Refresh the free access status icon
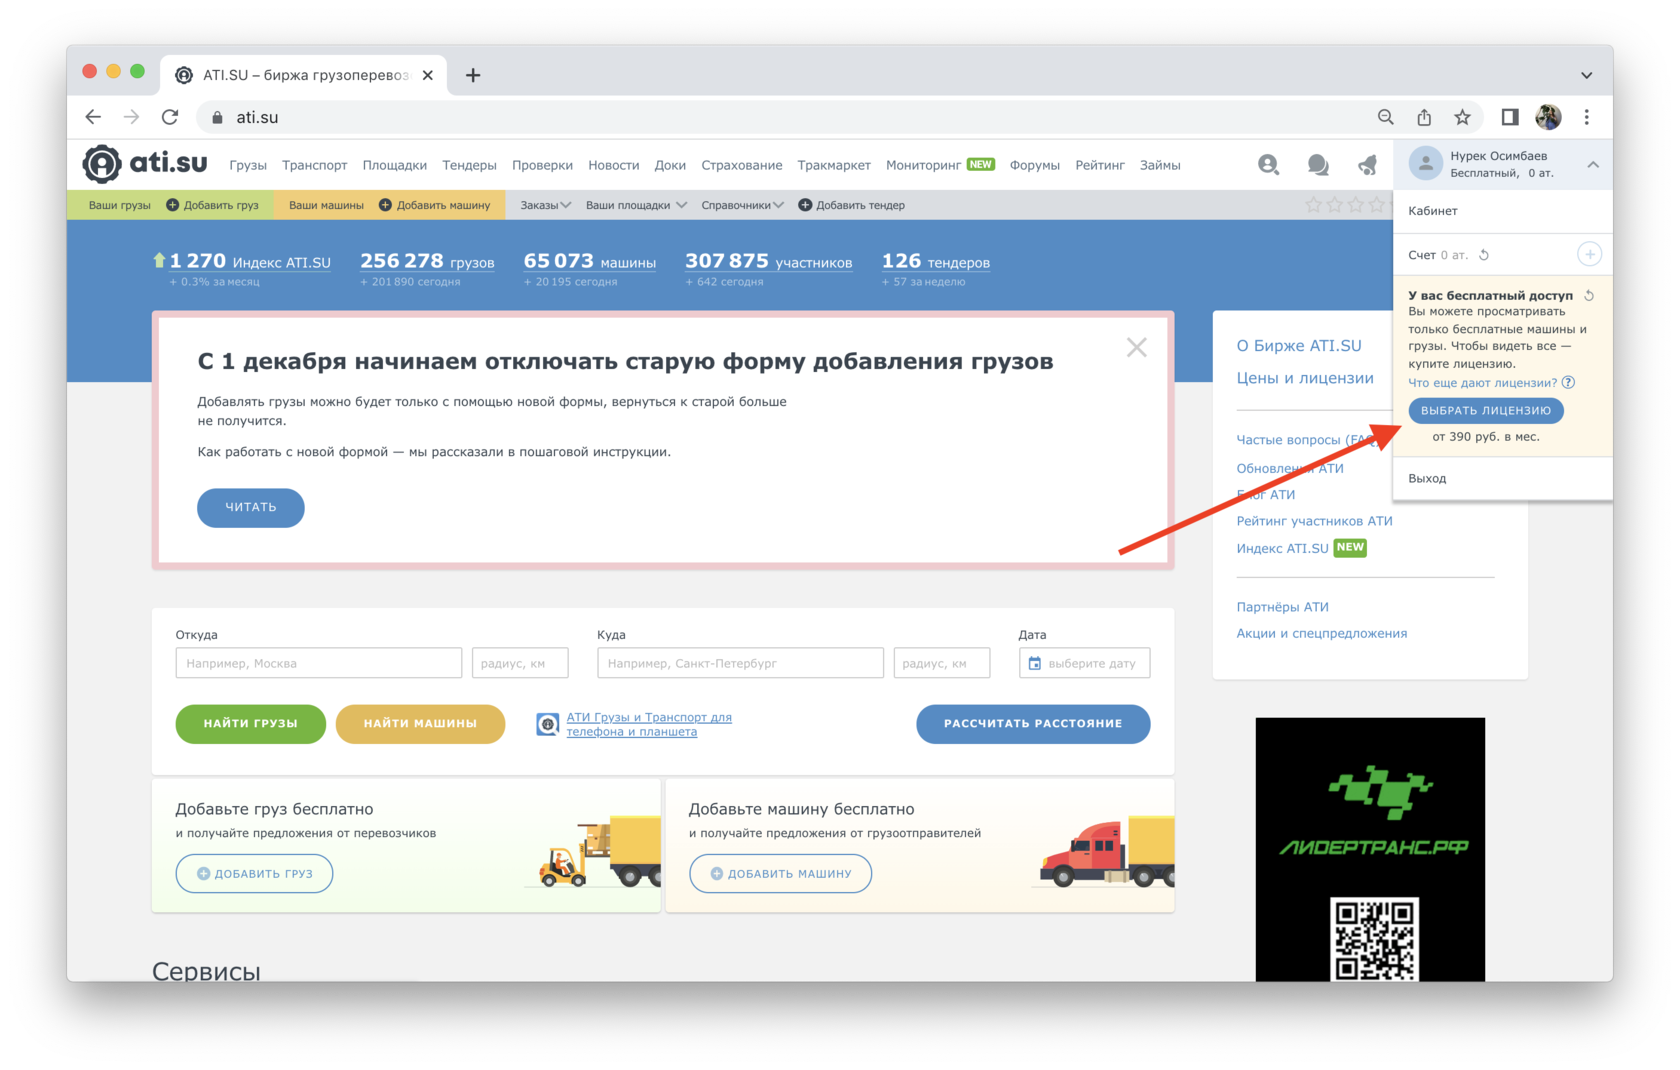 [1588, 295]
